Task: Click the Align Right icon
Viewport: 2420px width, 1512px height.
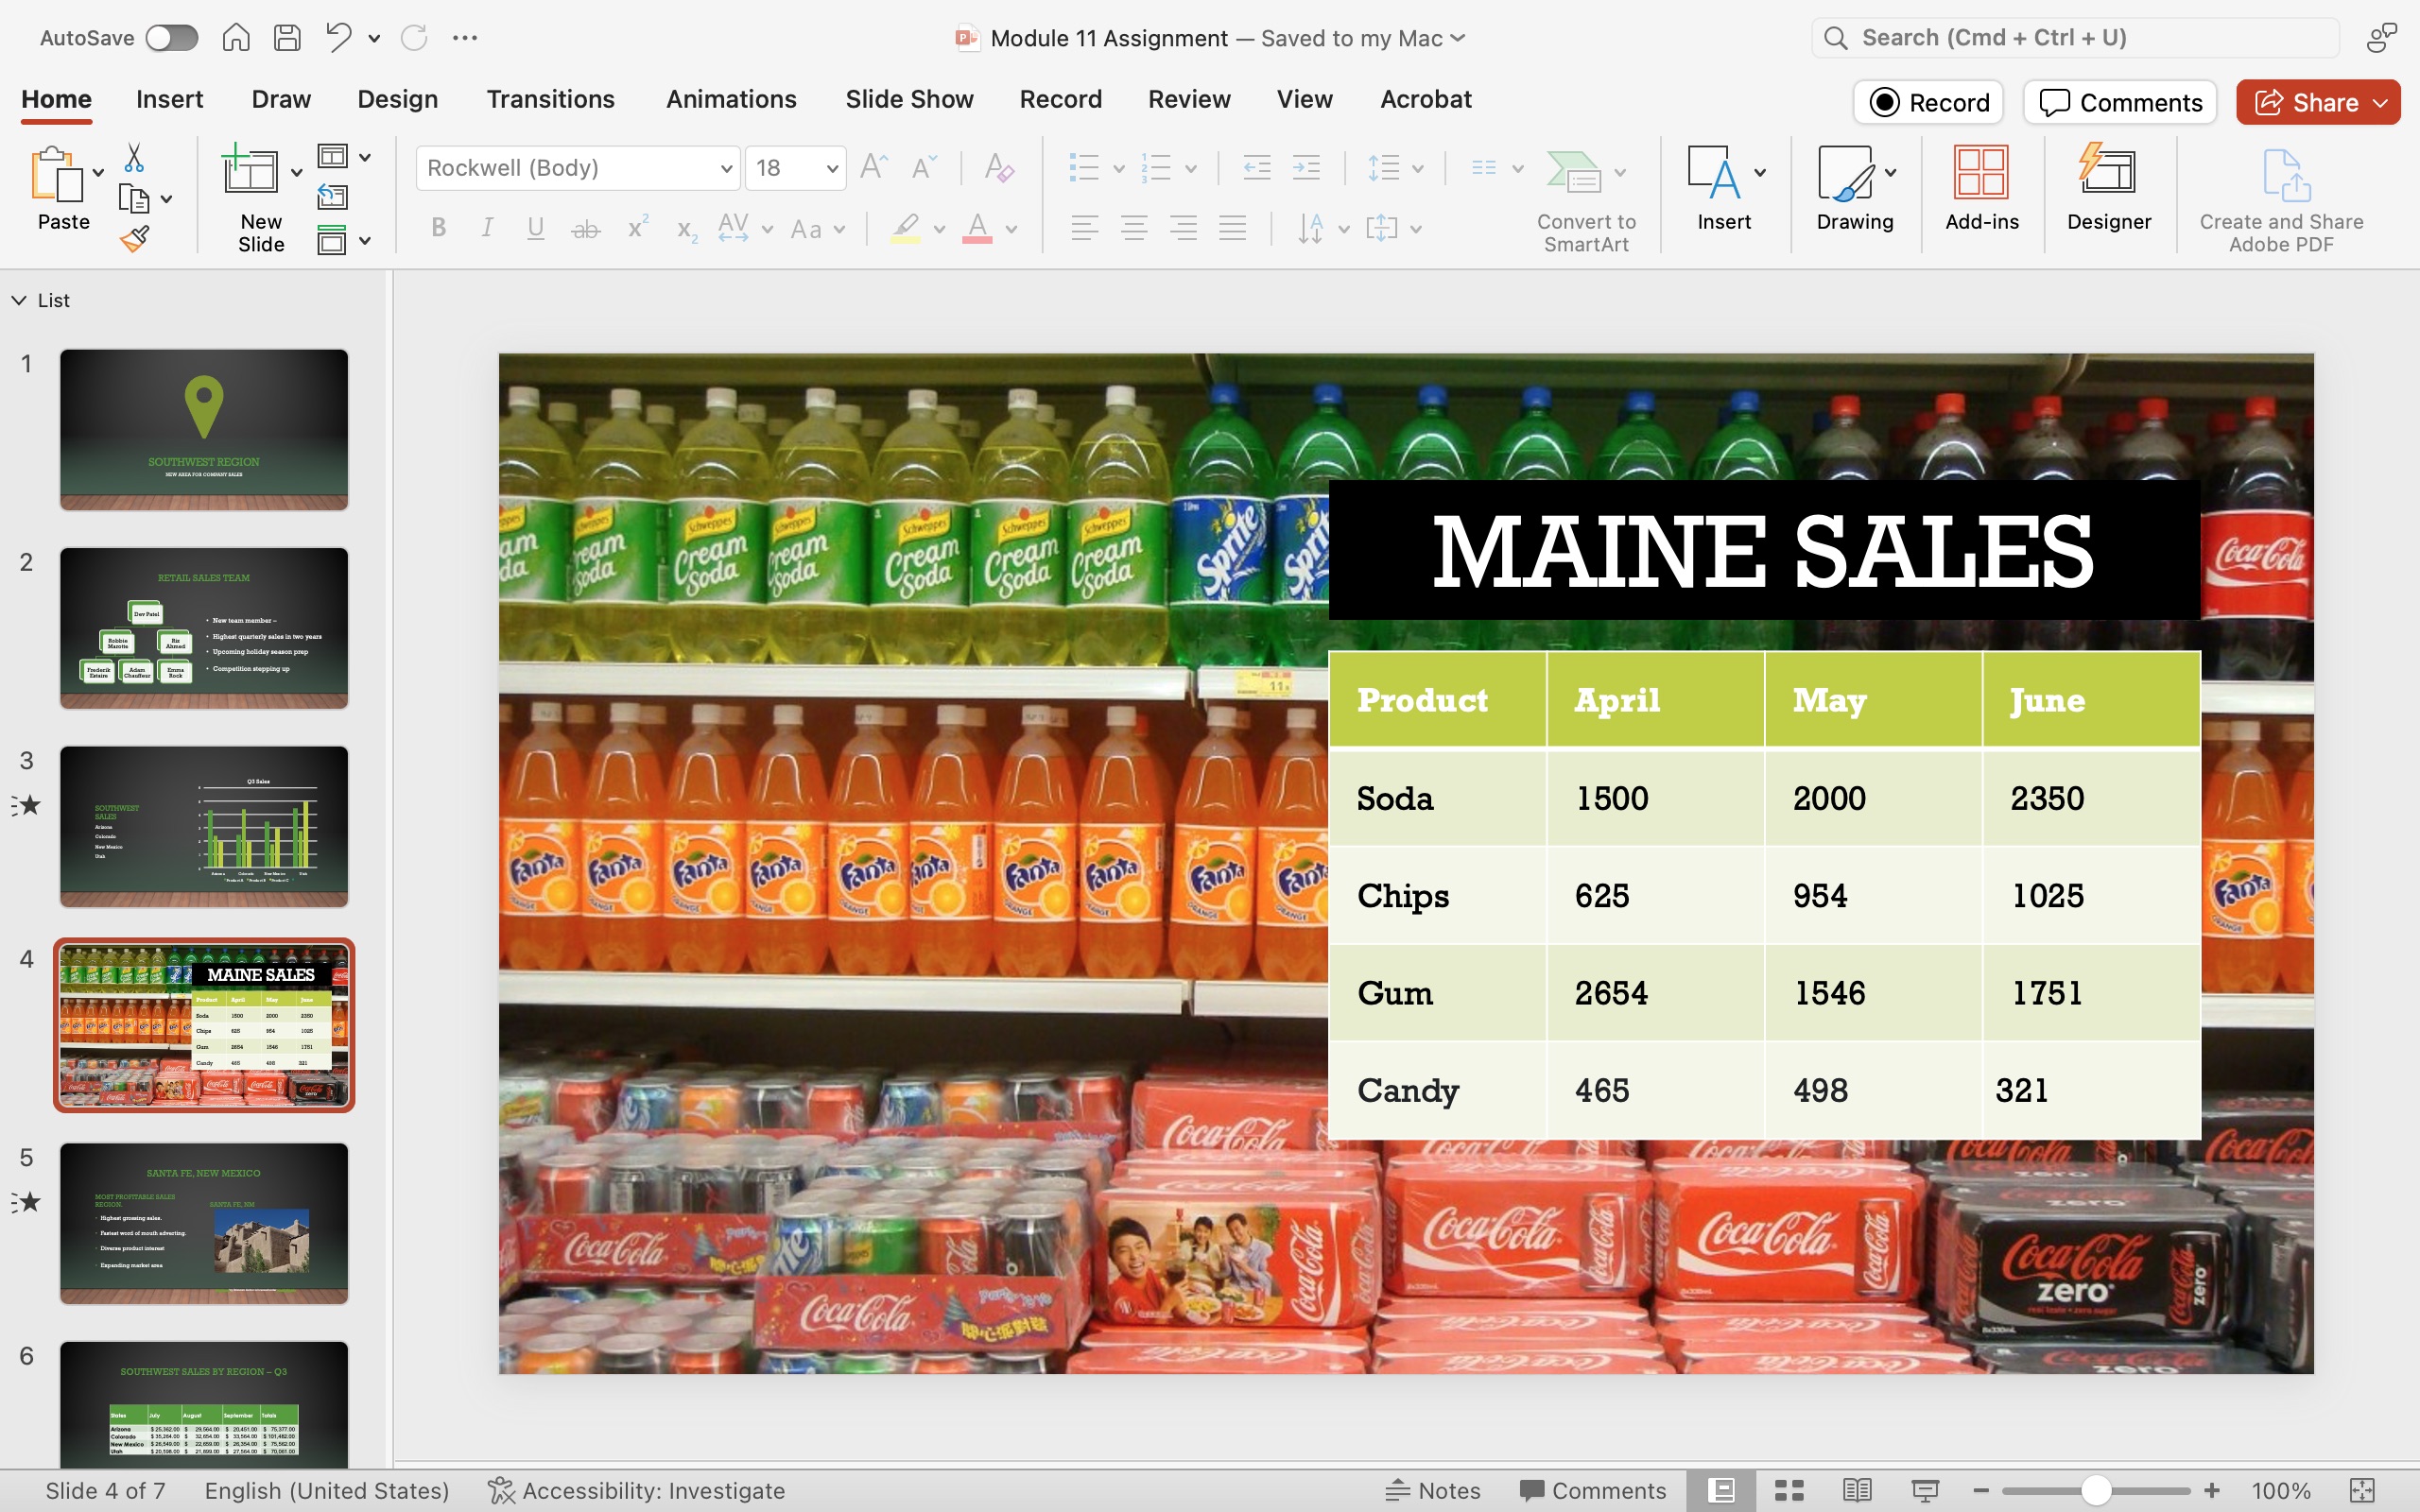Action: tap(1183, 228)
